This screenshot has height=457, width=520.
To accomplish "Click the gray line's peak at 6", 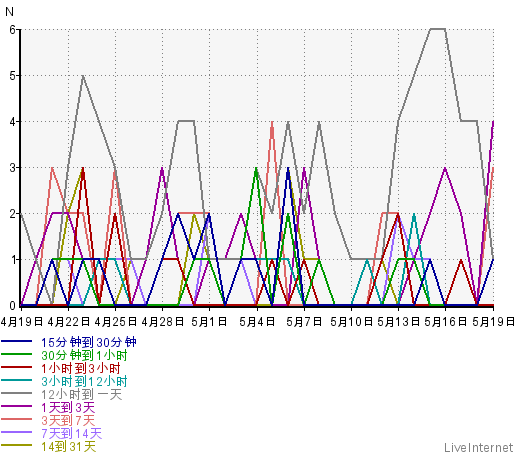I will point(438,29).
